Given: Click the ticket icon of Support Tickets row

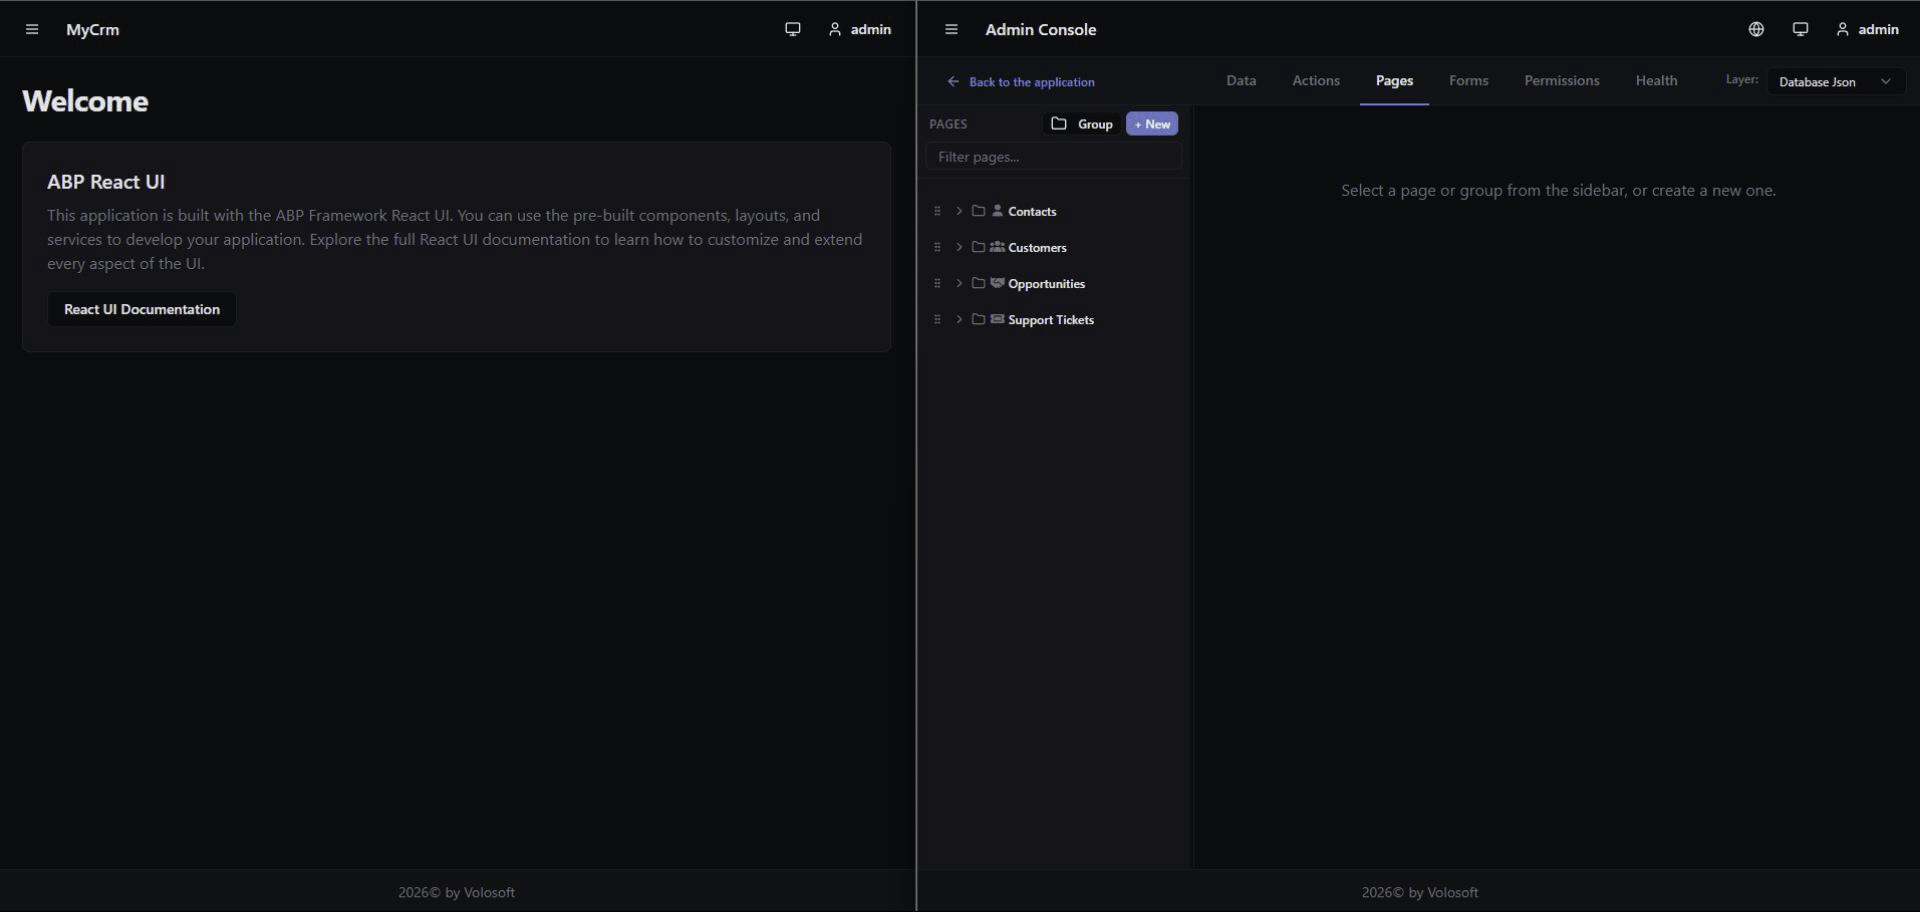Looking at the screenshot, I should click(x=997, y=319).
